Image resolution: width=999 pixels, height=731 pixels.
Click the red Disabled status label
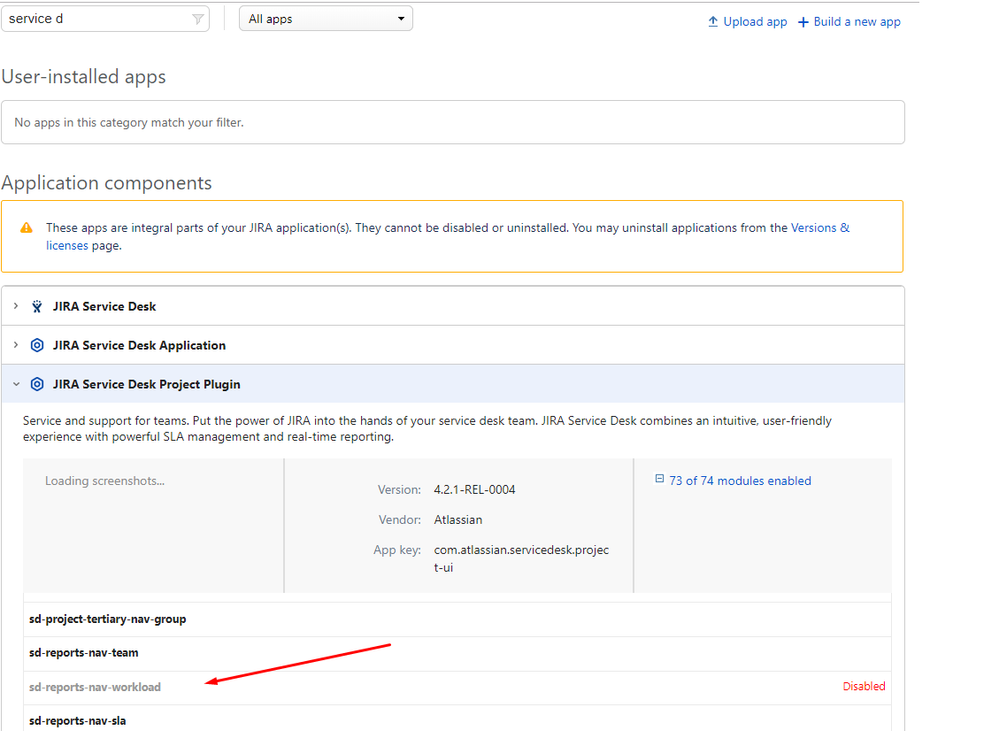[864, 686]
